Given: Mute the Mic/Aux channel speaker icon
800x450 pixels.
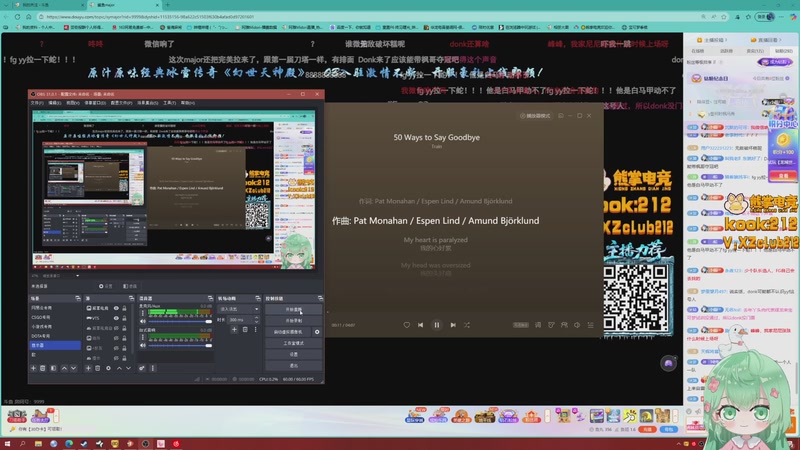Looking at the screenshot, I should point(143,321).
